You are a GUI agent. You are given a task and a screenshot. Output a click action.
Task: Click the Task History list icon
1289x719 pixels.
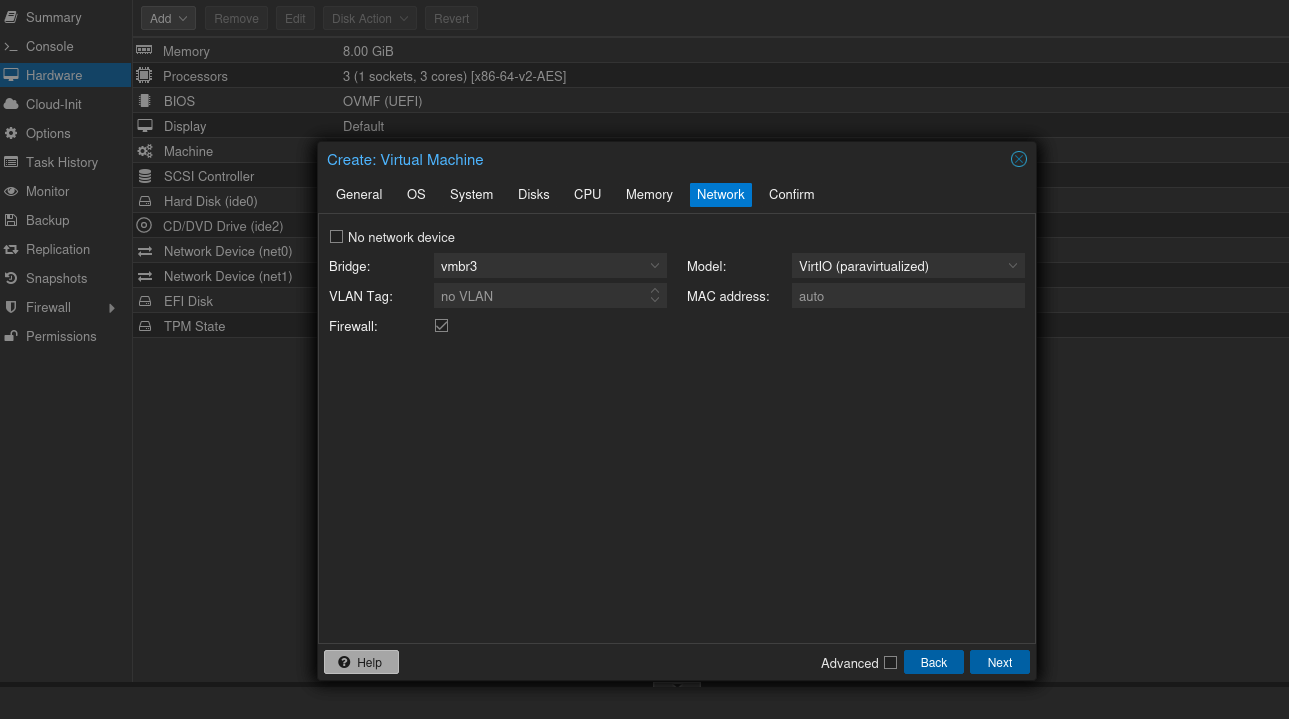pos(11,162)
